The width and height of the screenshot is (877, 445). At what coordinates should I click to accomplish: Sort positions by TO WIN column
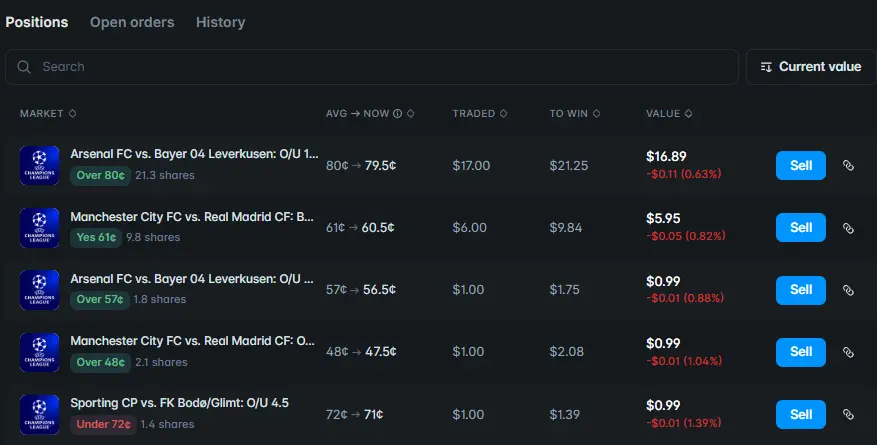point(575,114)
